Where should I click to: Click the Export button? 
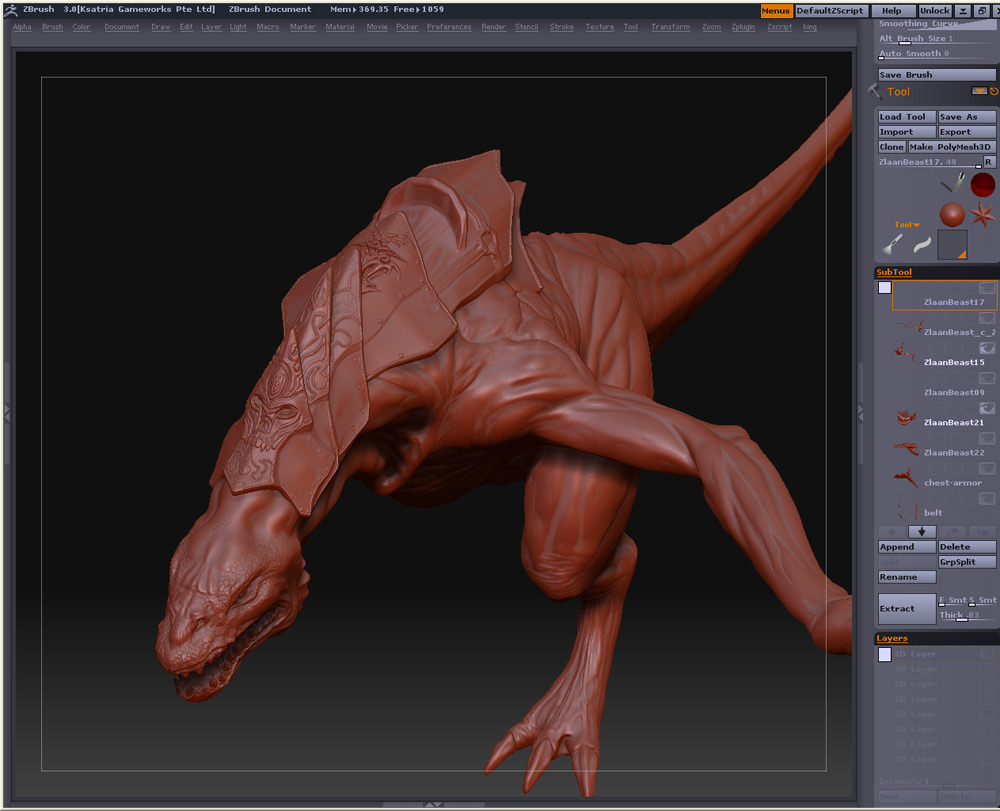[x=967, y=132]
